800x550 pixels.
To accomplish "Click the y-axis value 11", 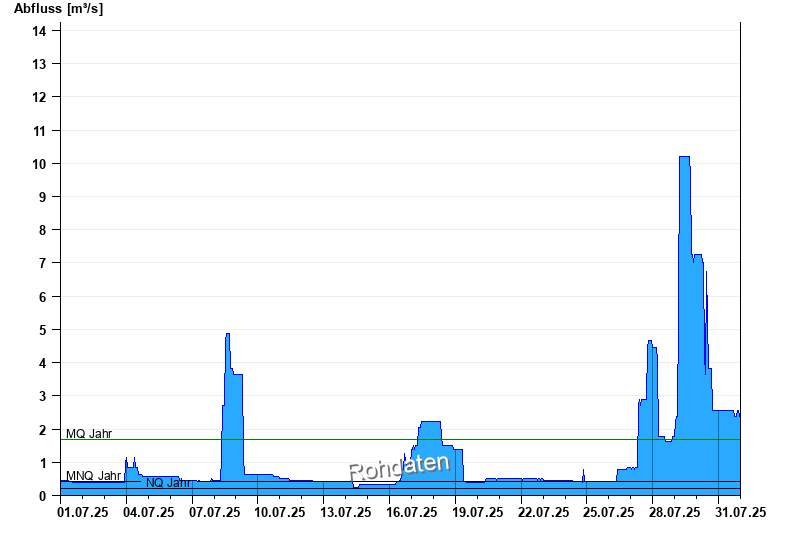I will pyautogui.click(x=39, y=131).
